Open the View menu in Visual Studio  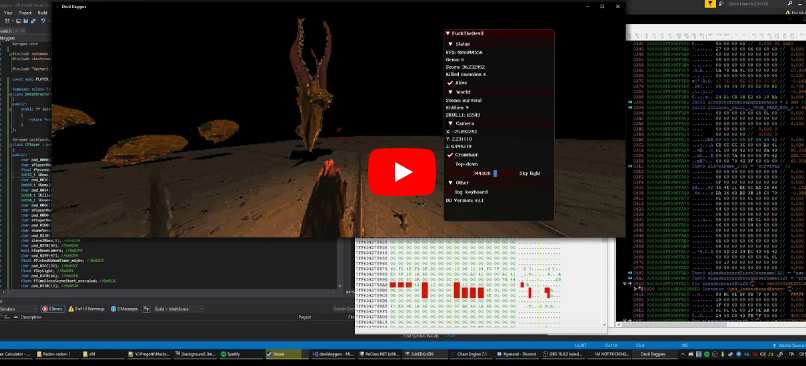point(8,13)
